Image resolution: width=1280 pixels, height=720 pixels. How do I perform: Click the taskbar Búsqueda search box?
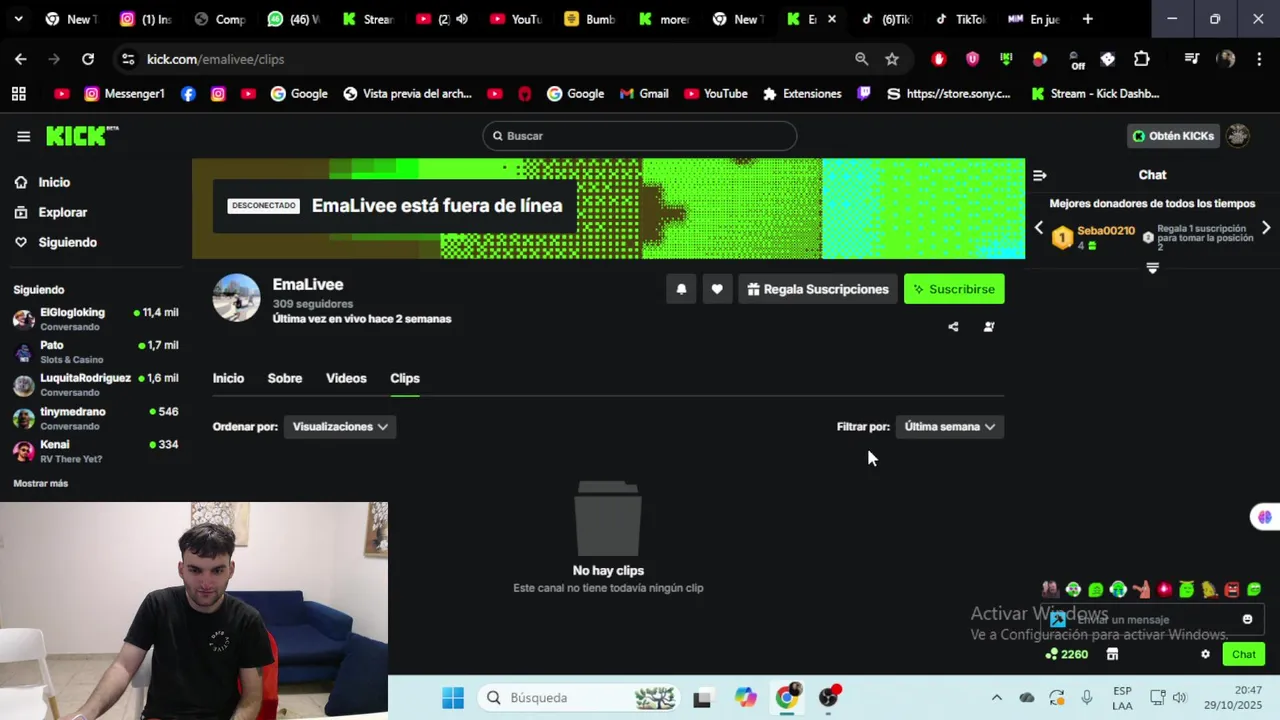pyautogui.click(x=579, y=698)
